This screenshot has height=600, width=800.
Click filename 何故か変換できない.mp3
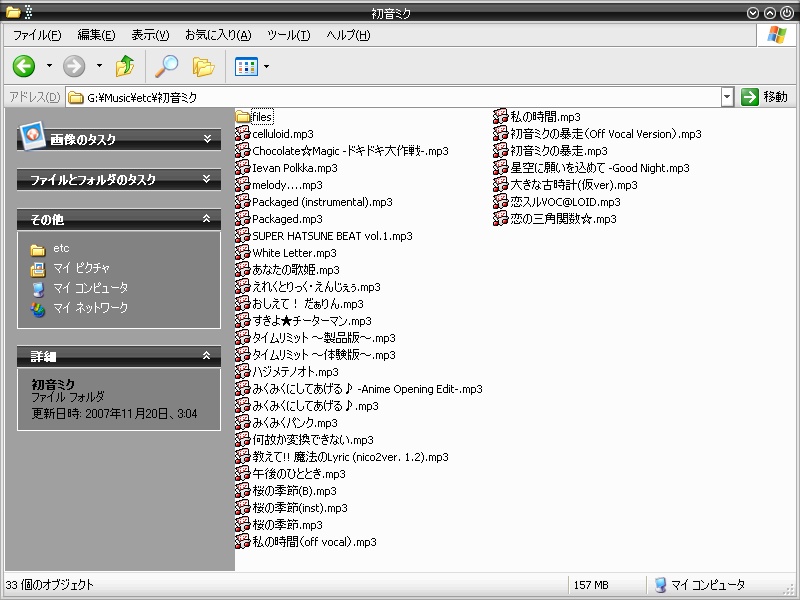point(313,440)
